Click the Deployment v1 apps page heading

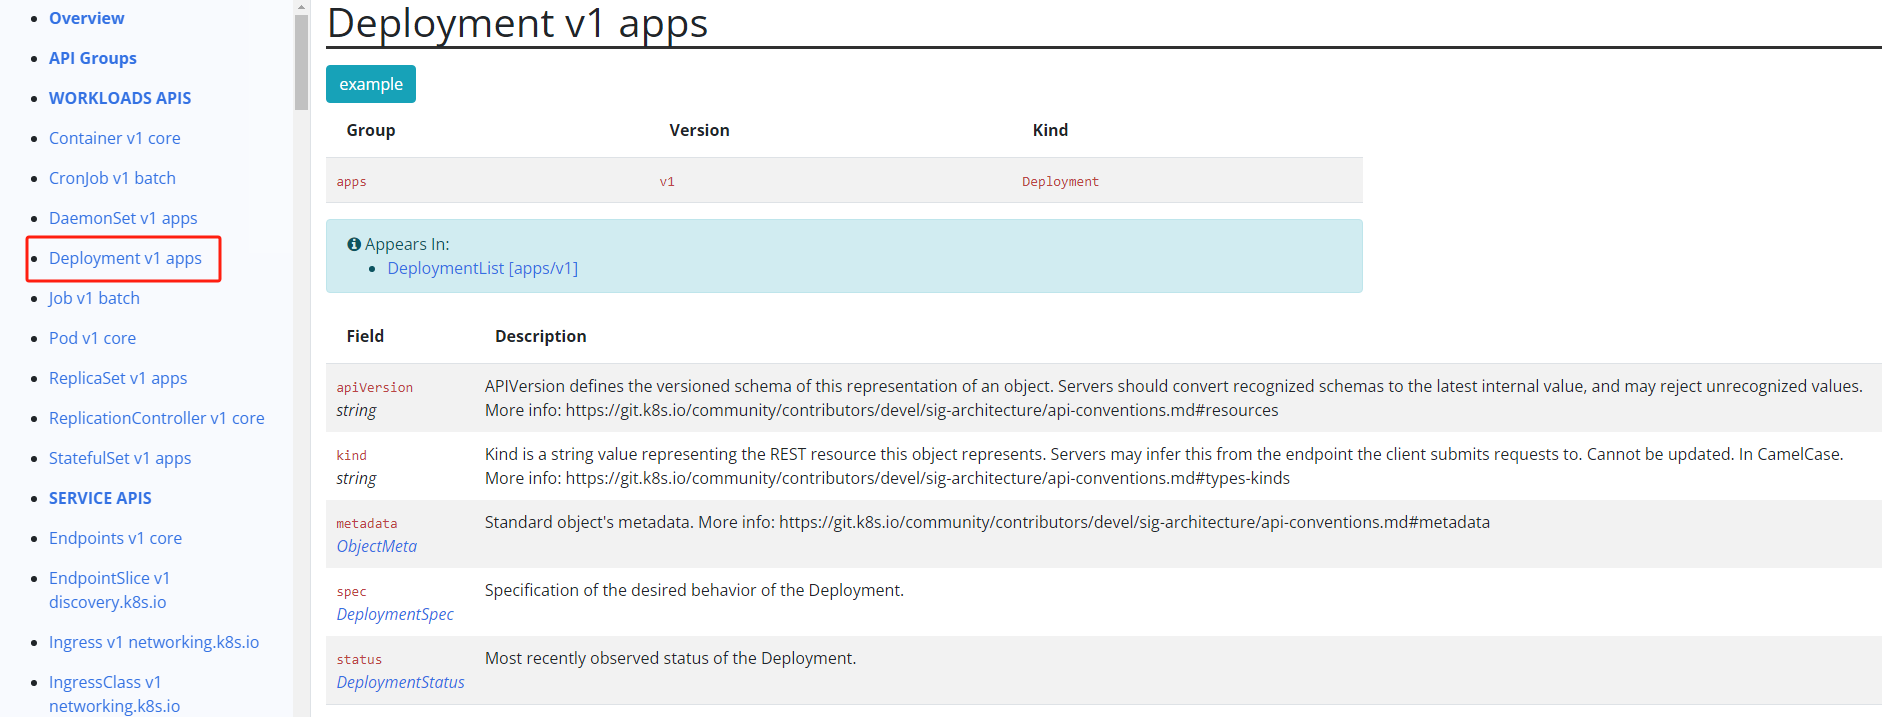(x=517, y=22)
